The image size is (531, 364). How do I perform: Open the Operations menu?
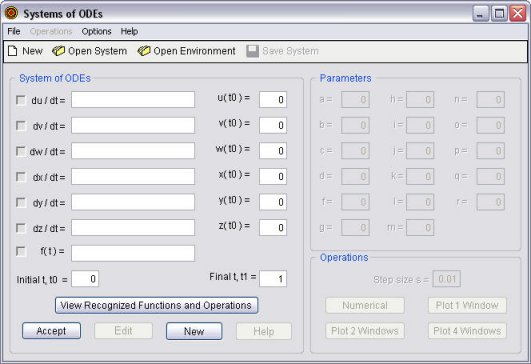51,31
